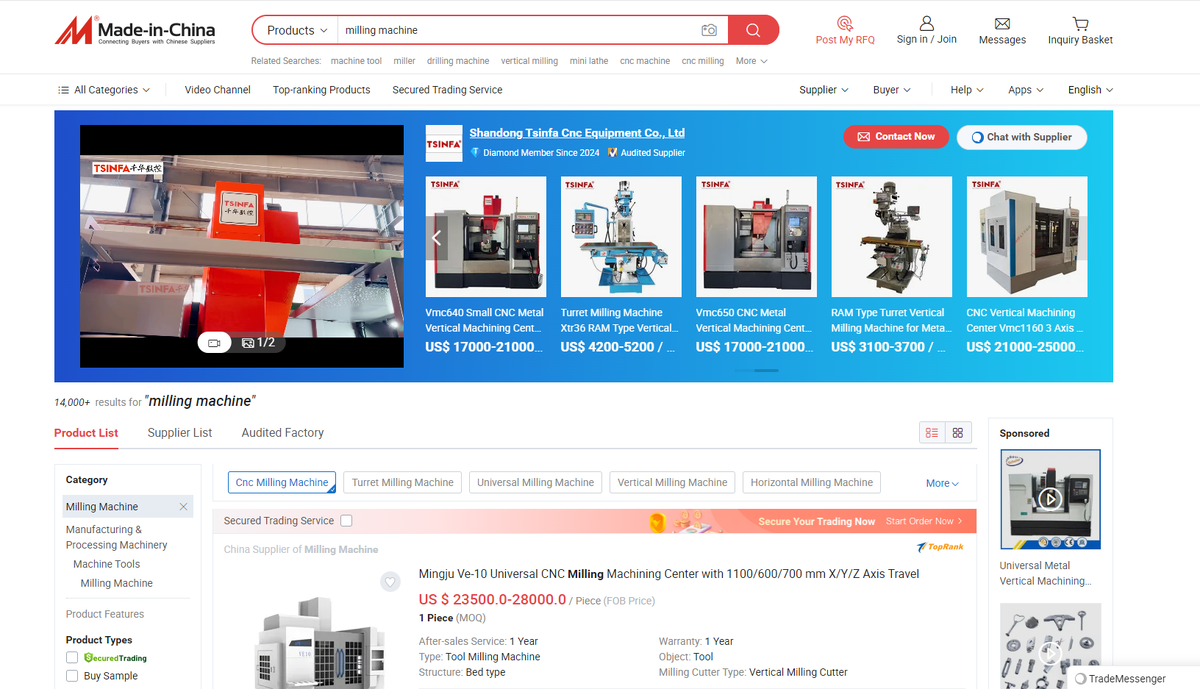Screen dimensions: 1200x689
Task: Click the Audited Supplier badge
Action: pos(647,153)
